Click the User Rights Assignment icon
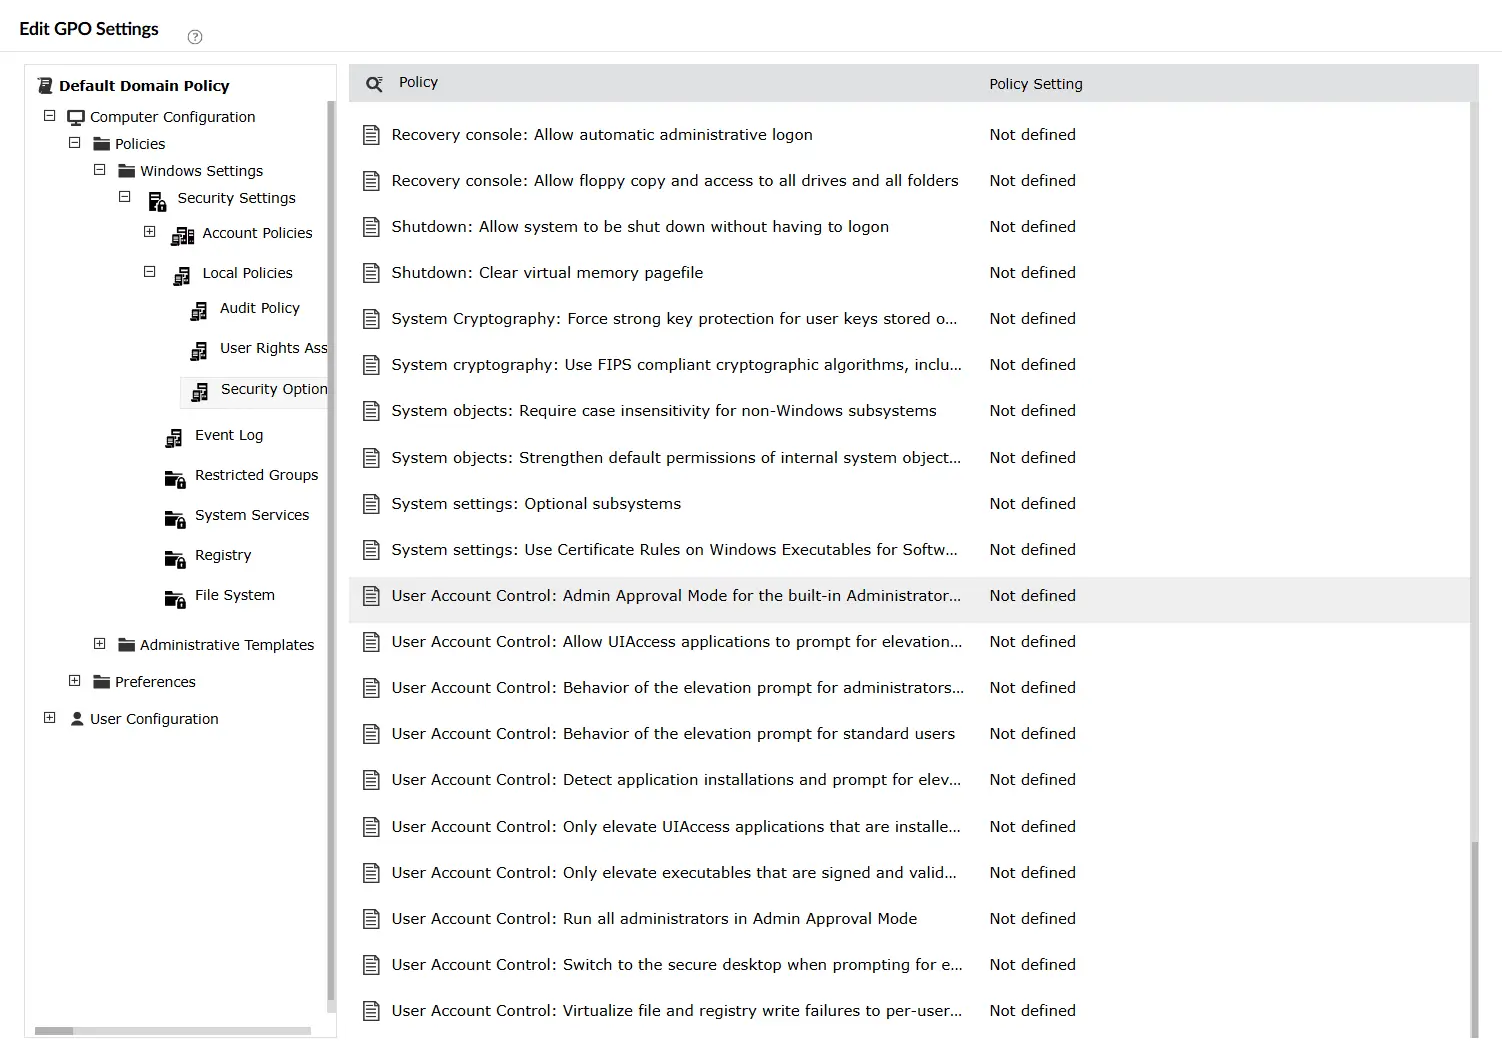The width and height of the screenshot is (1502, 1041). click(199, 351)
